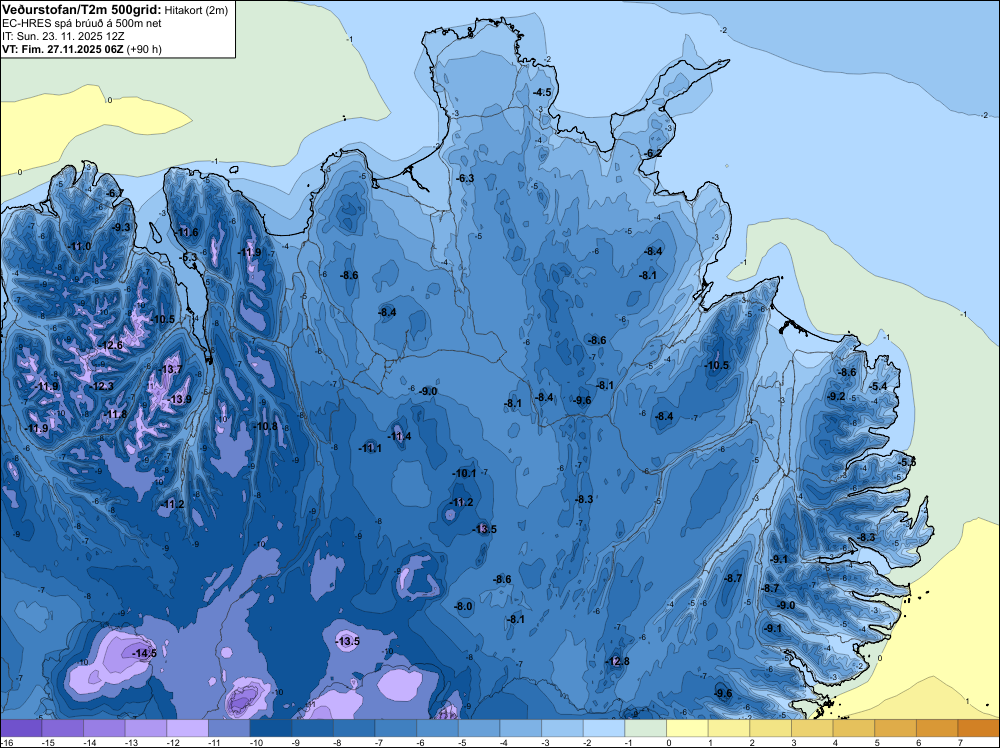1000x748 pixels.
Task: Pick the orange legend swatch between 6 and 7
Action: [x=937, y=728]
